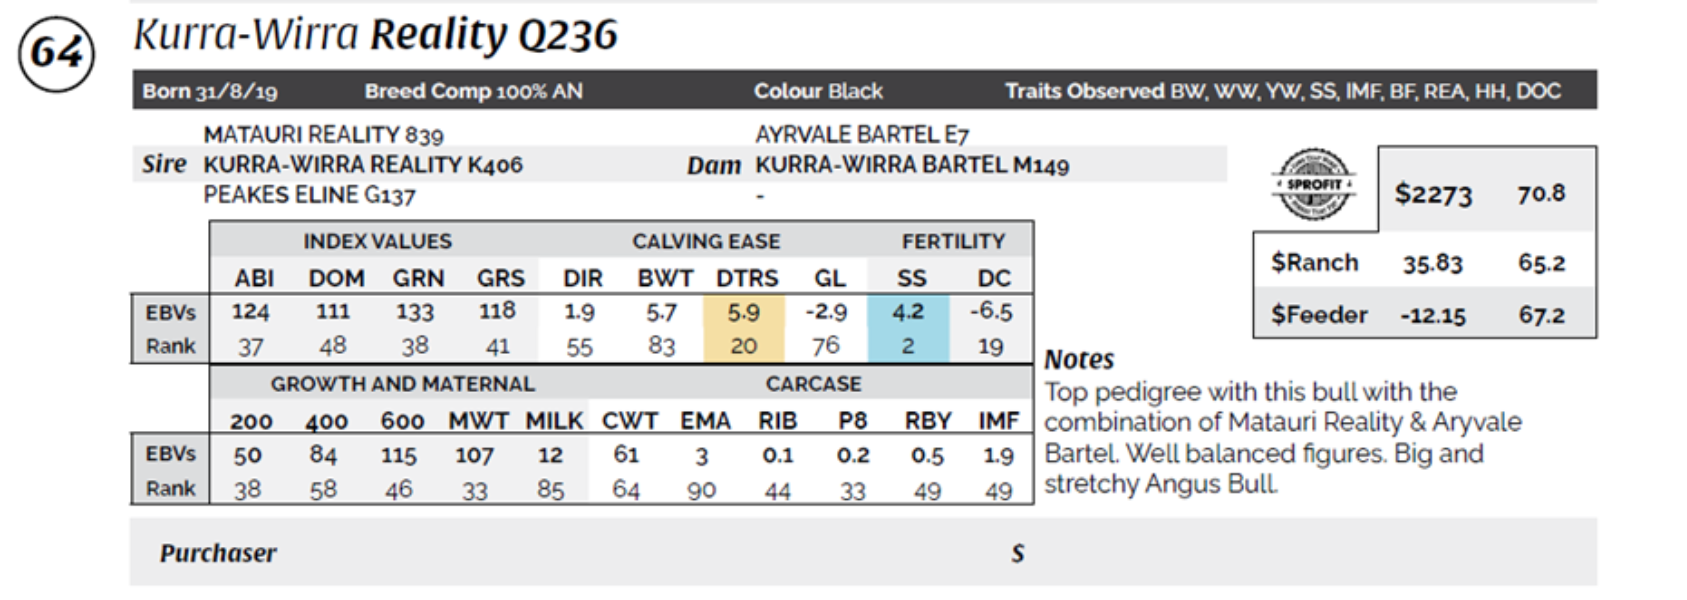1687x600 pixels.
Task: Click the $2273 SPROFIT value
Action: (x=1433, y=194)
